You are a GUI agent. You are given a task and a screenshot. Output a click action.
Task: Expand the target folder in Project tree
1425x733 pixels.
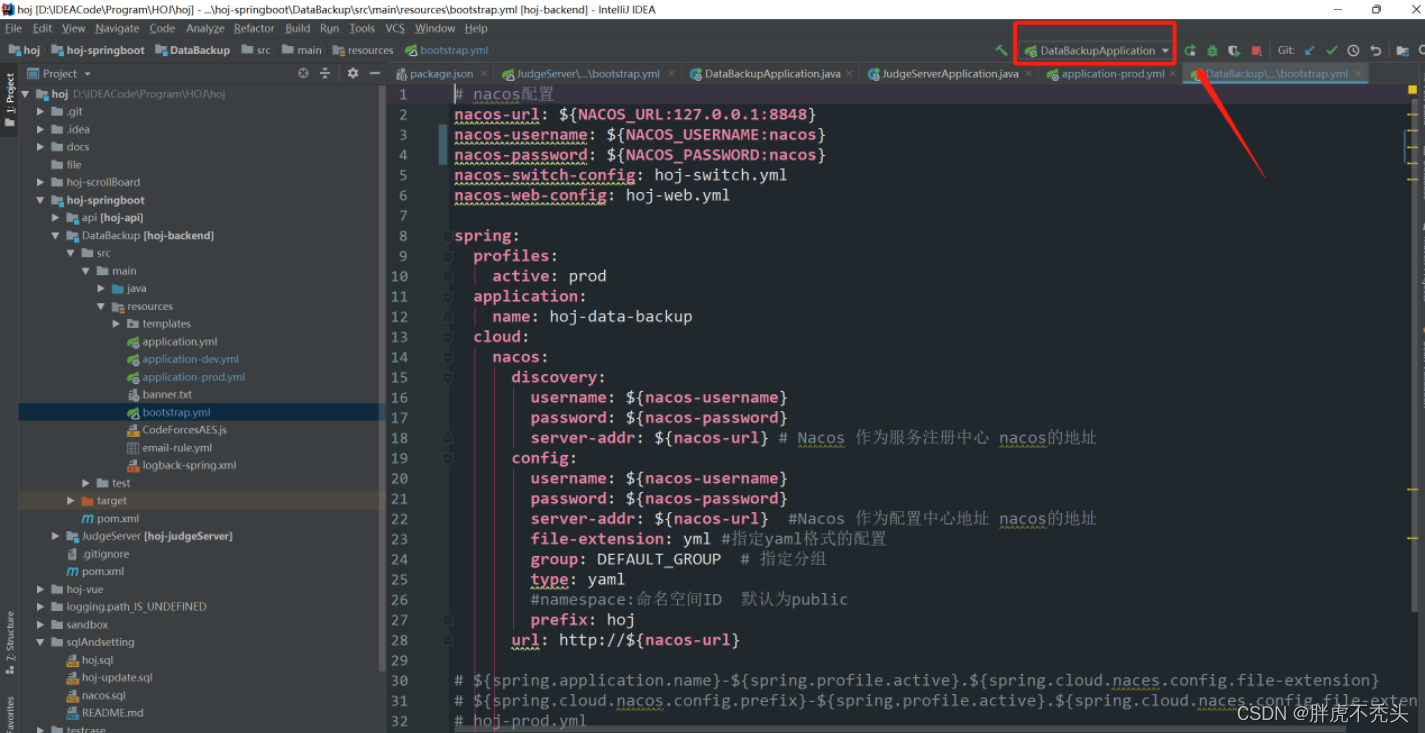point(71,501)
